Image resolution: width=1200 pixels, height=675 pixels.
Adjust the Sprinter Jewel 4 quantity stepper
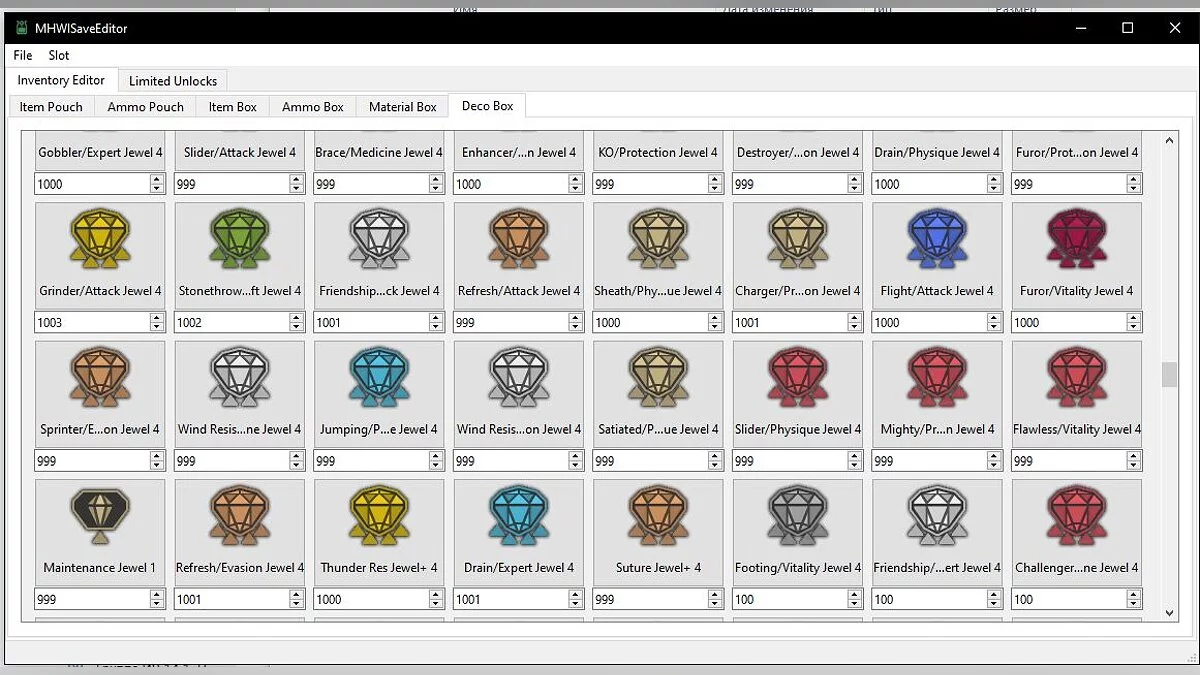point(157,461)
